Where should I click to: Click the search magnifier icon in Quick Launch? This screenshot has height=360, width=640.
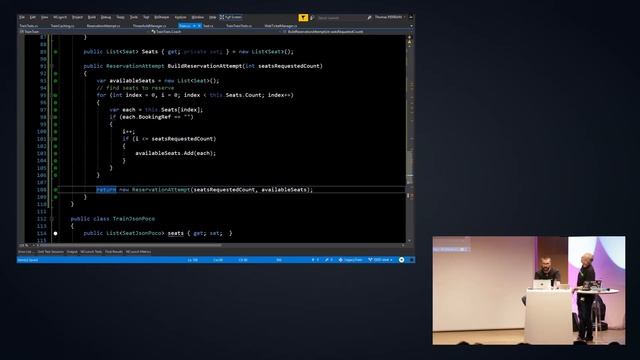(x=369, y=18)
